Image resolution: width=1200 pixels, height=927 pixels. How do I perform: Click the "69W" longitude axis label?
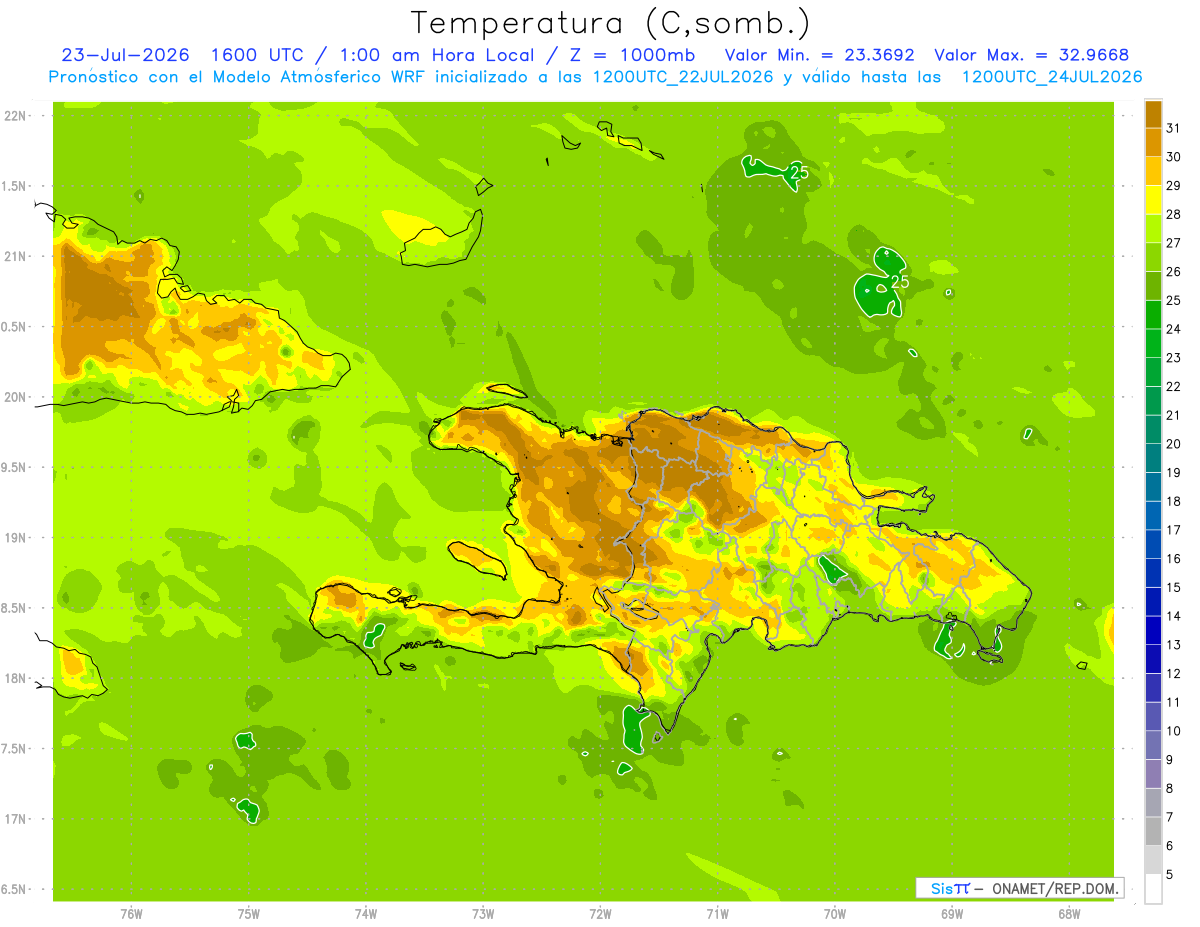[x=952, y=913]
